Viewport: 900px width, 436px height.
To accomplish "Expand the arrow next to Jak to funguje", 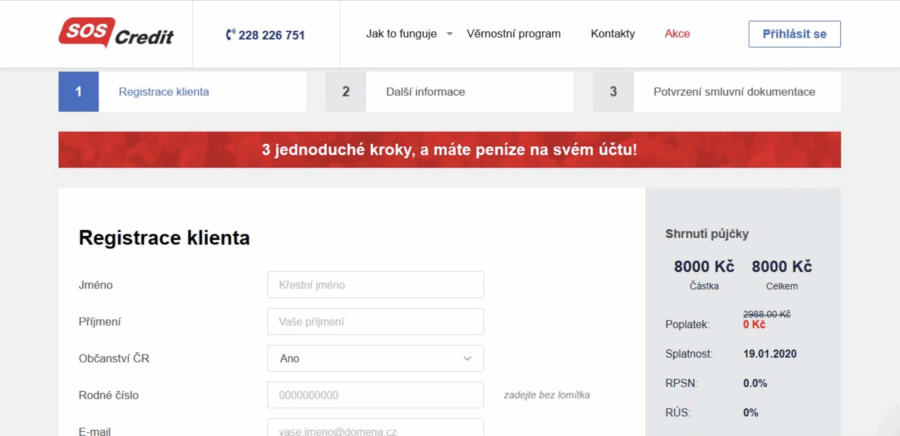I will [449, 34].
